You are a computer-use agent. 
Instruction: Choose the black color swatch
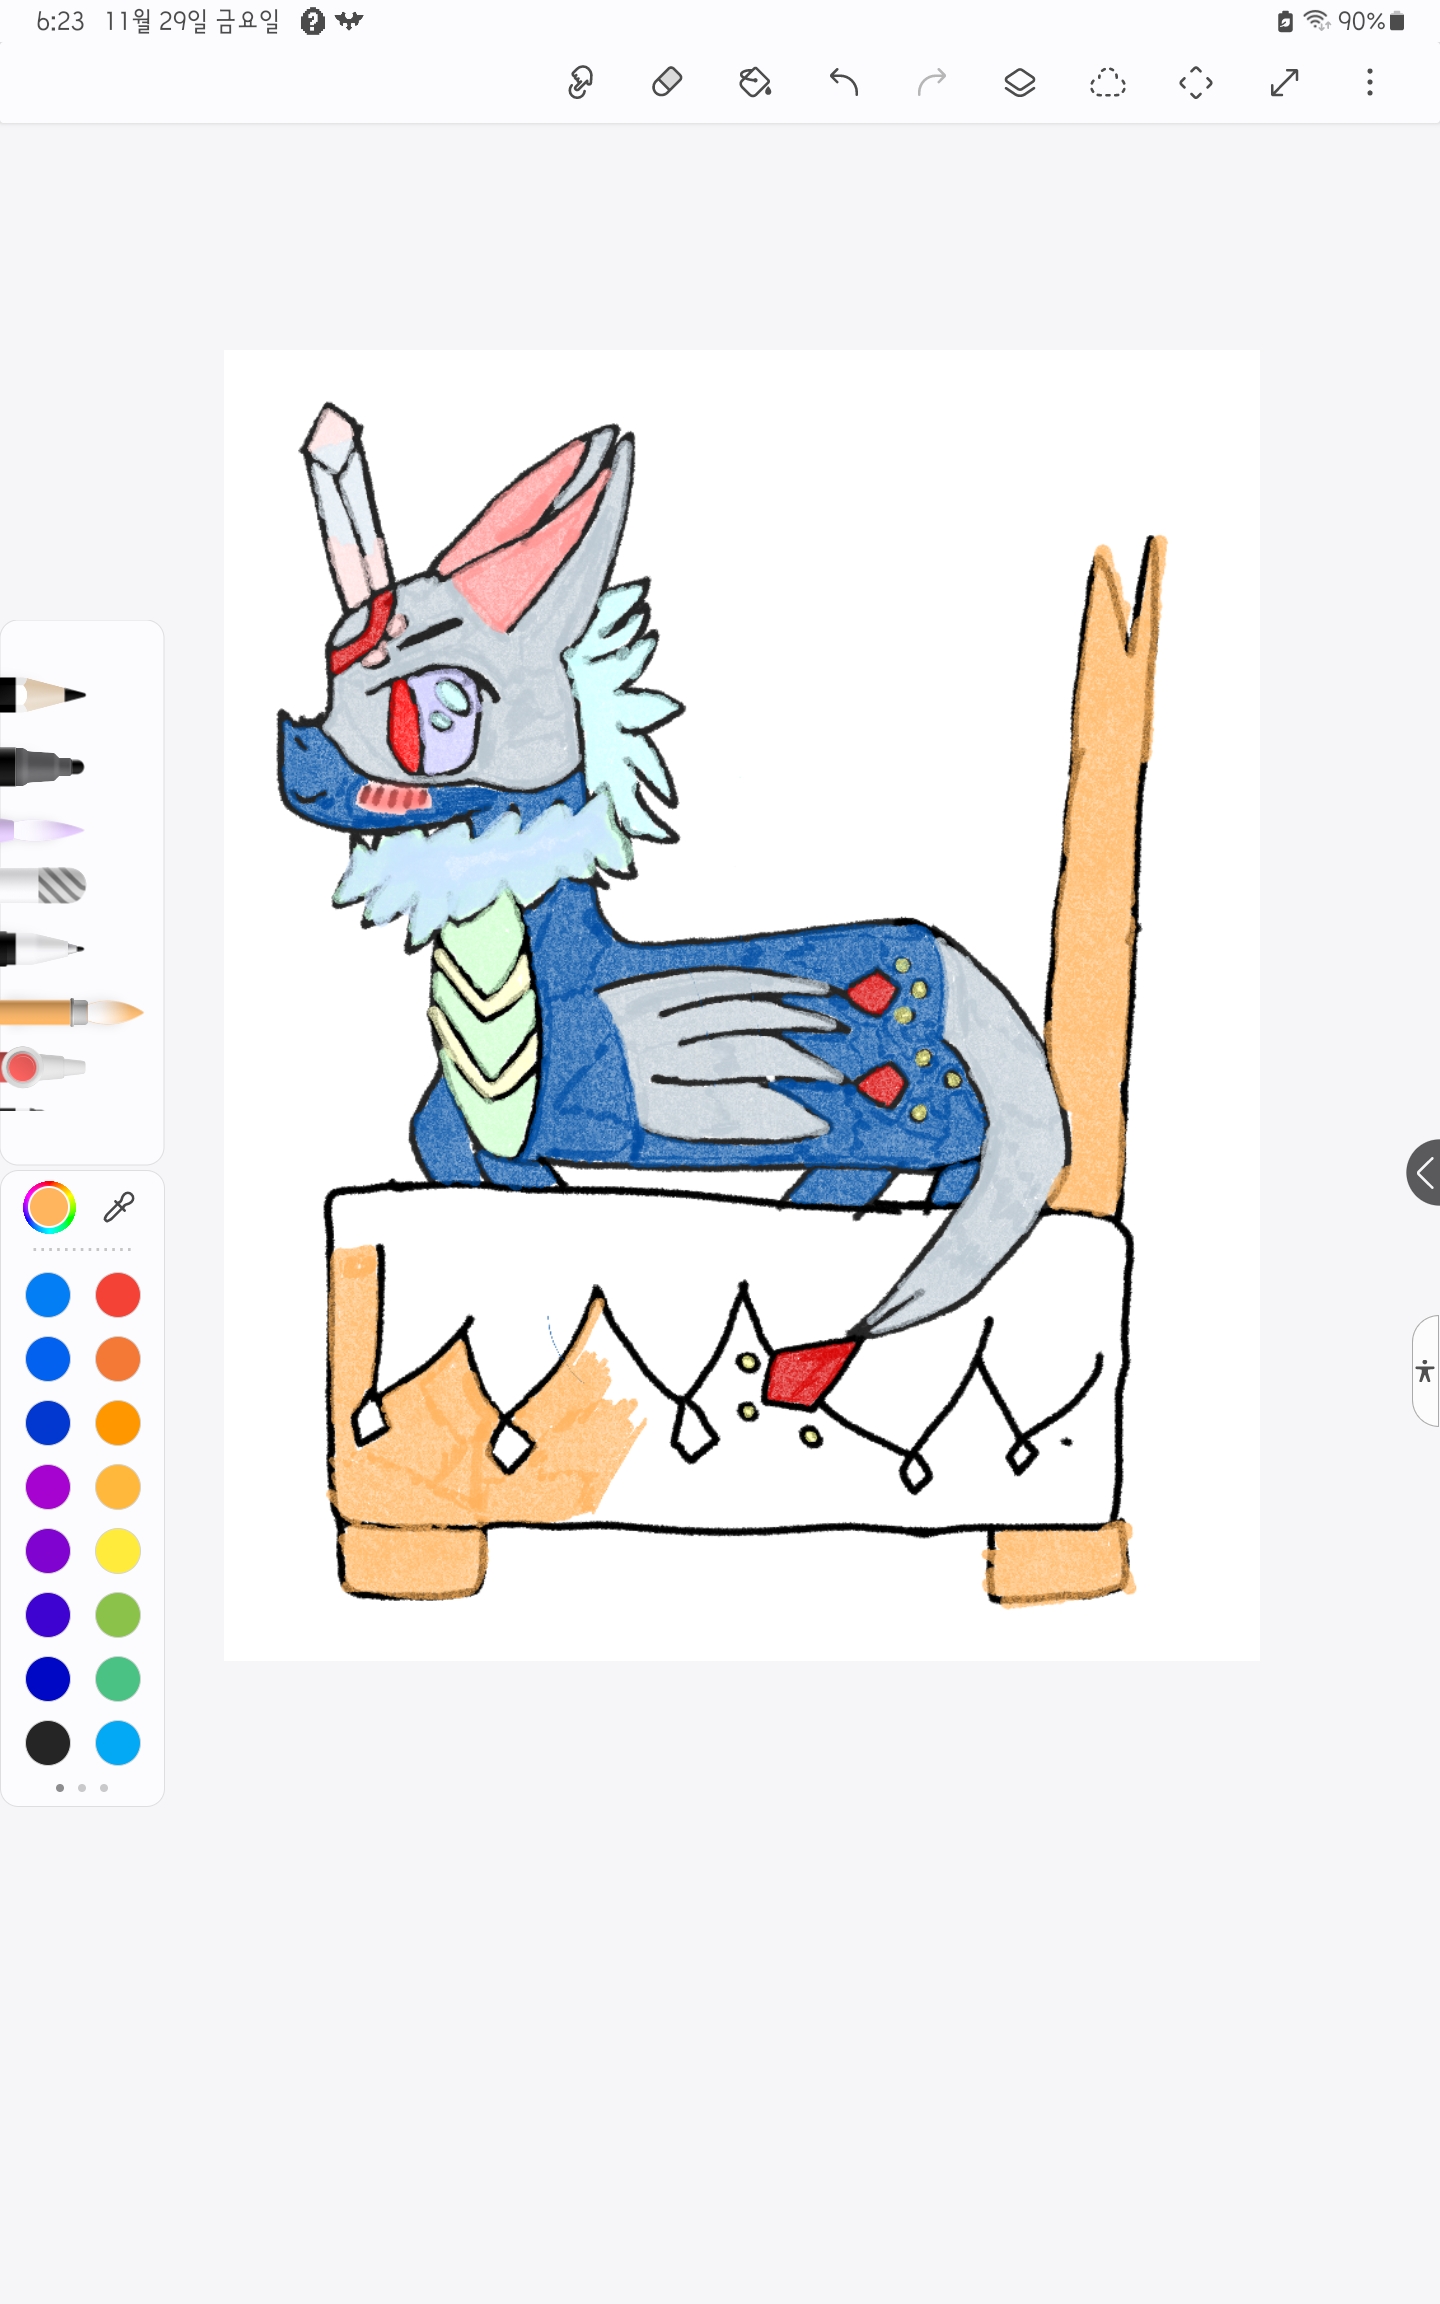pyautogui.click(x=48, y=1743)
